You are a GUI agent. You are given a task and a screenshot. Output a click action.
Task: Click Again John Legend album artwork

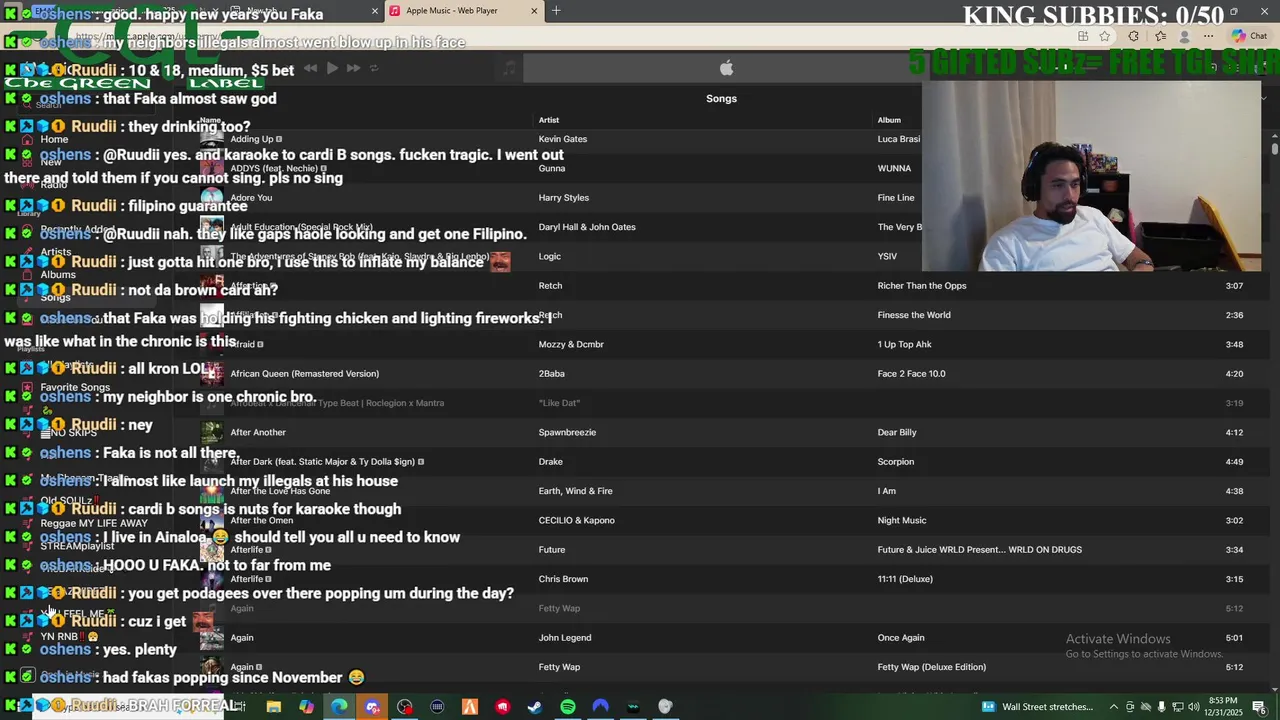click(211, 638)
